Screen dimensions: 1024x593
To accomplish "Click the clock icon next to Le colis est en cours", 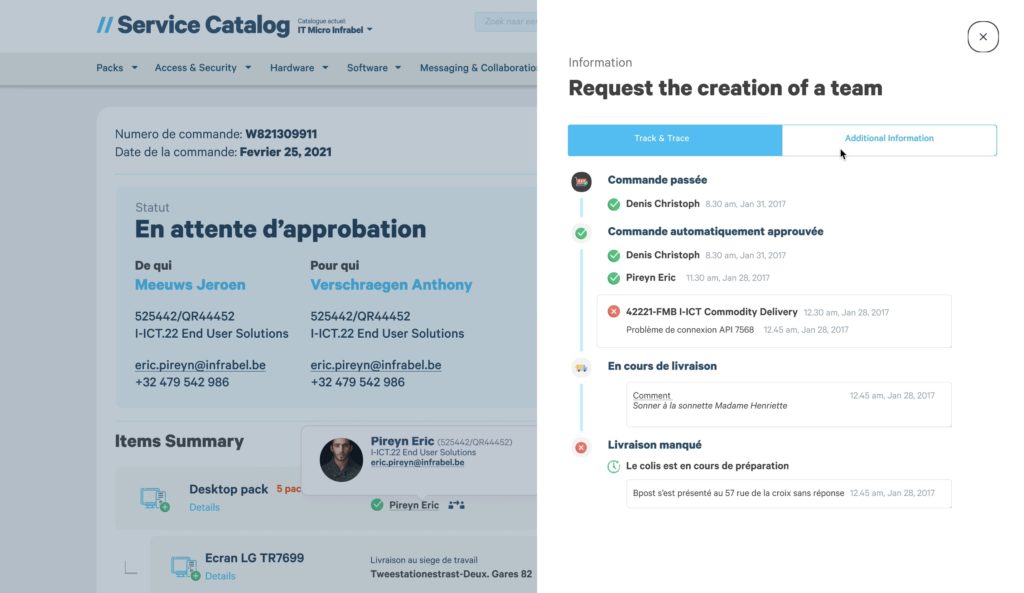I will click(613, 466).
